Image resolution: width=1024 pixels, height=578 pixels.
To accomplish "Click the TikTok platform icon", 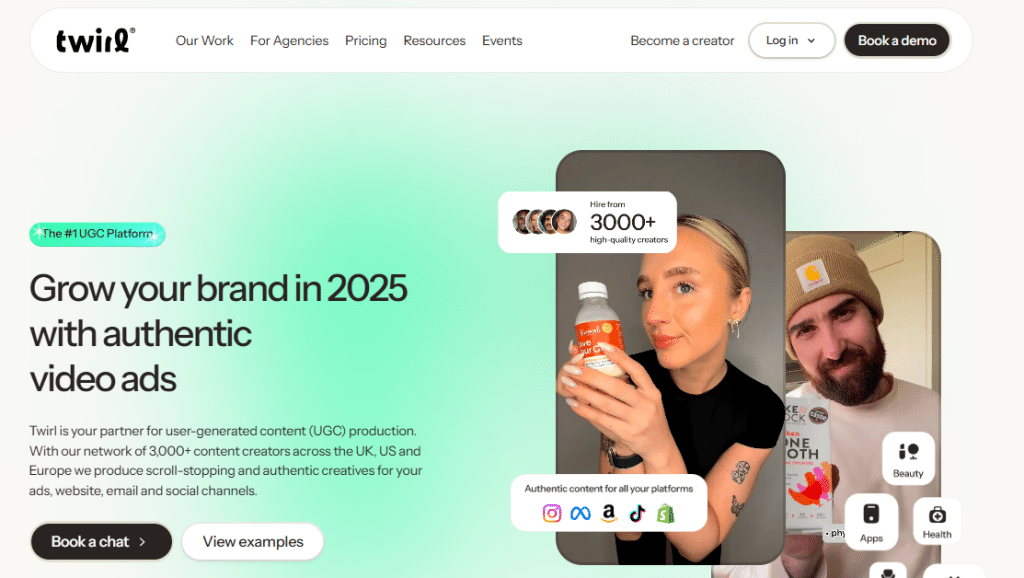I will (637, 514).
